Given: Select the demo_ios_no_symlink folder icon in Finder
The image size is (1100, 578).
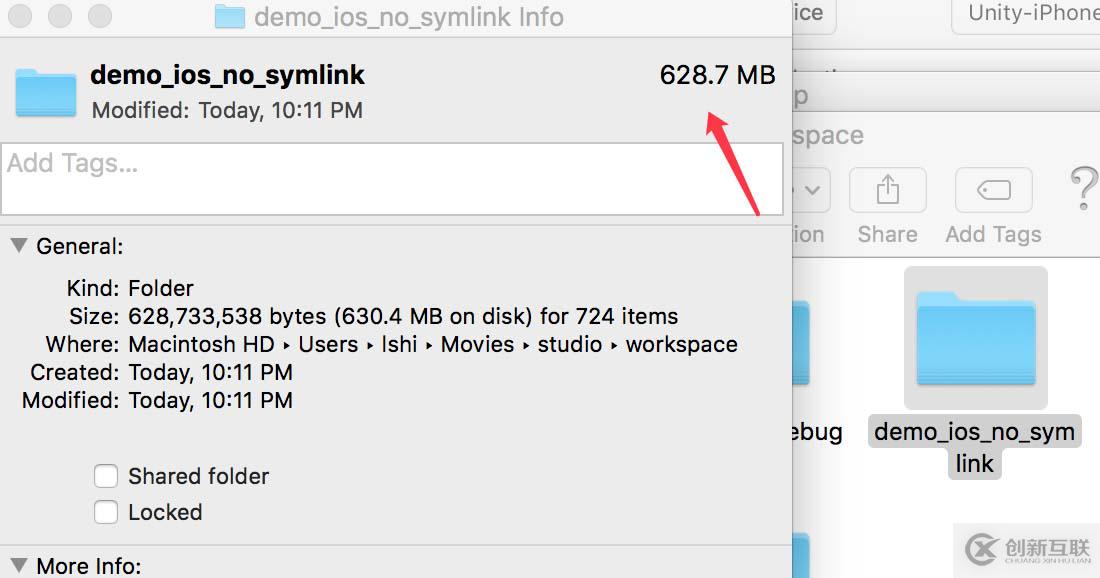Looking at the screenshot, I should pos(975,337).
